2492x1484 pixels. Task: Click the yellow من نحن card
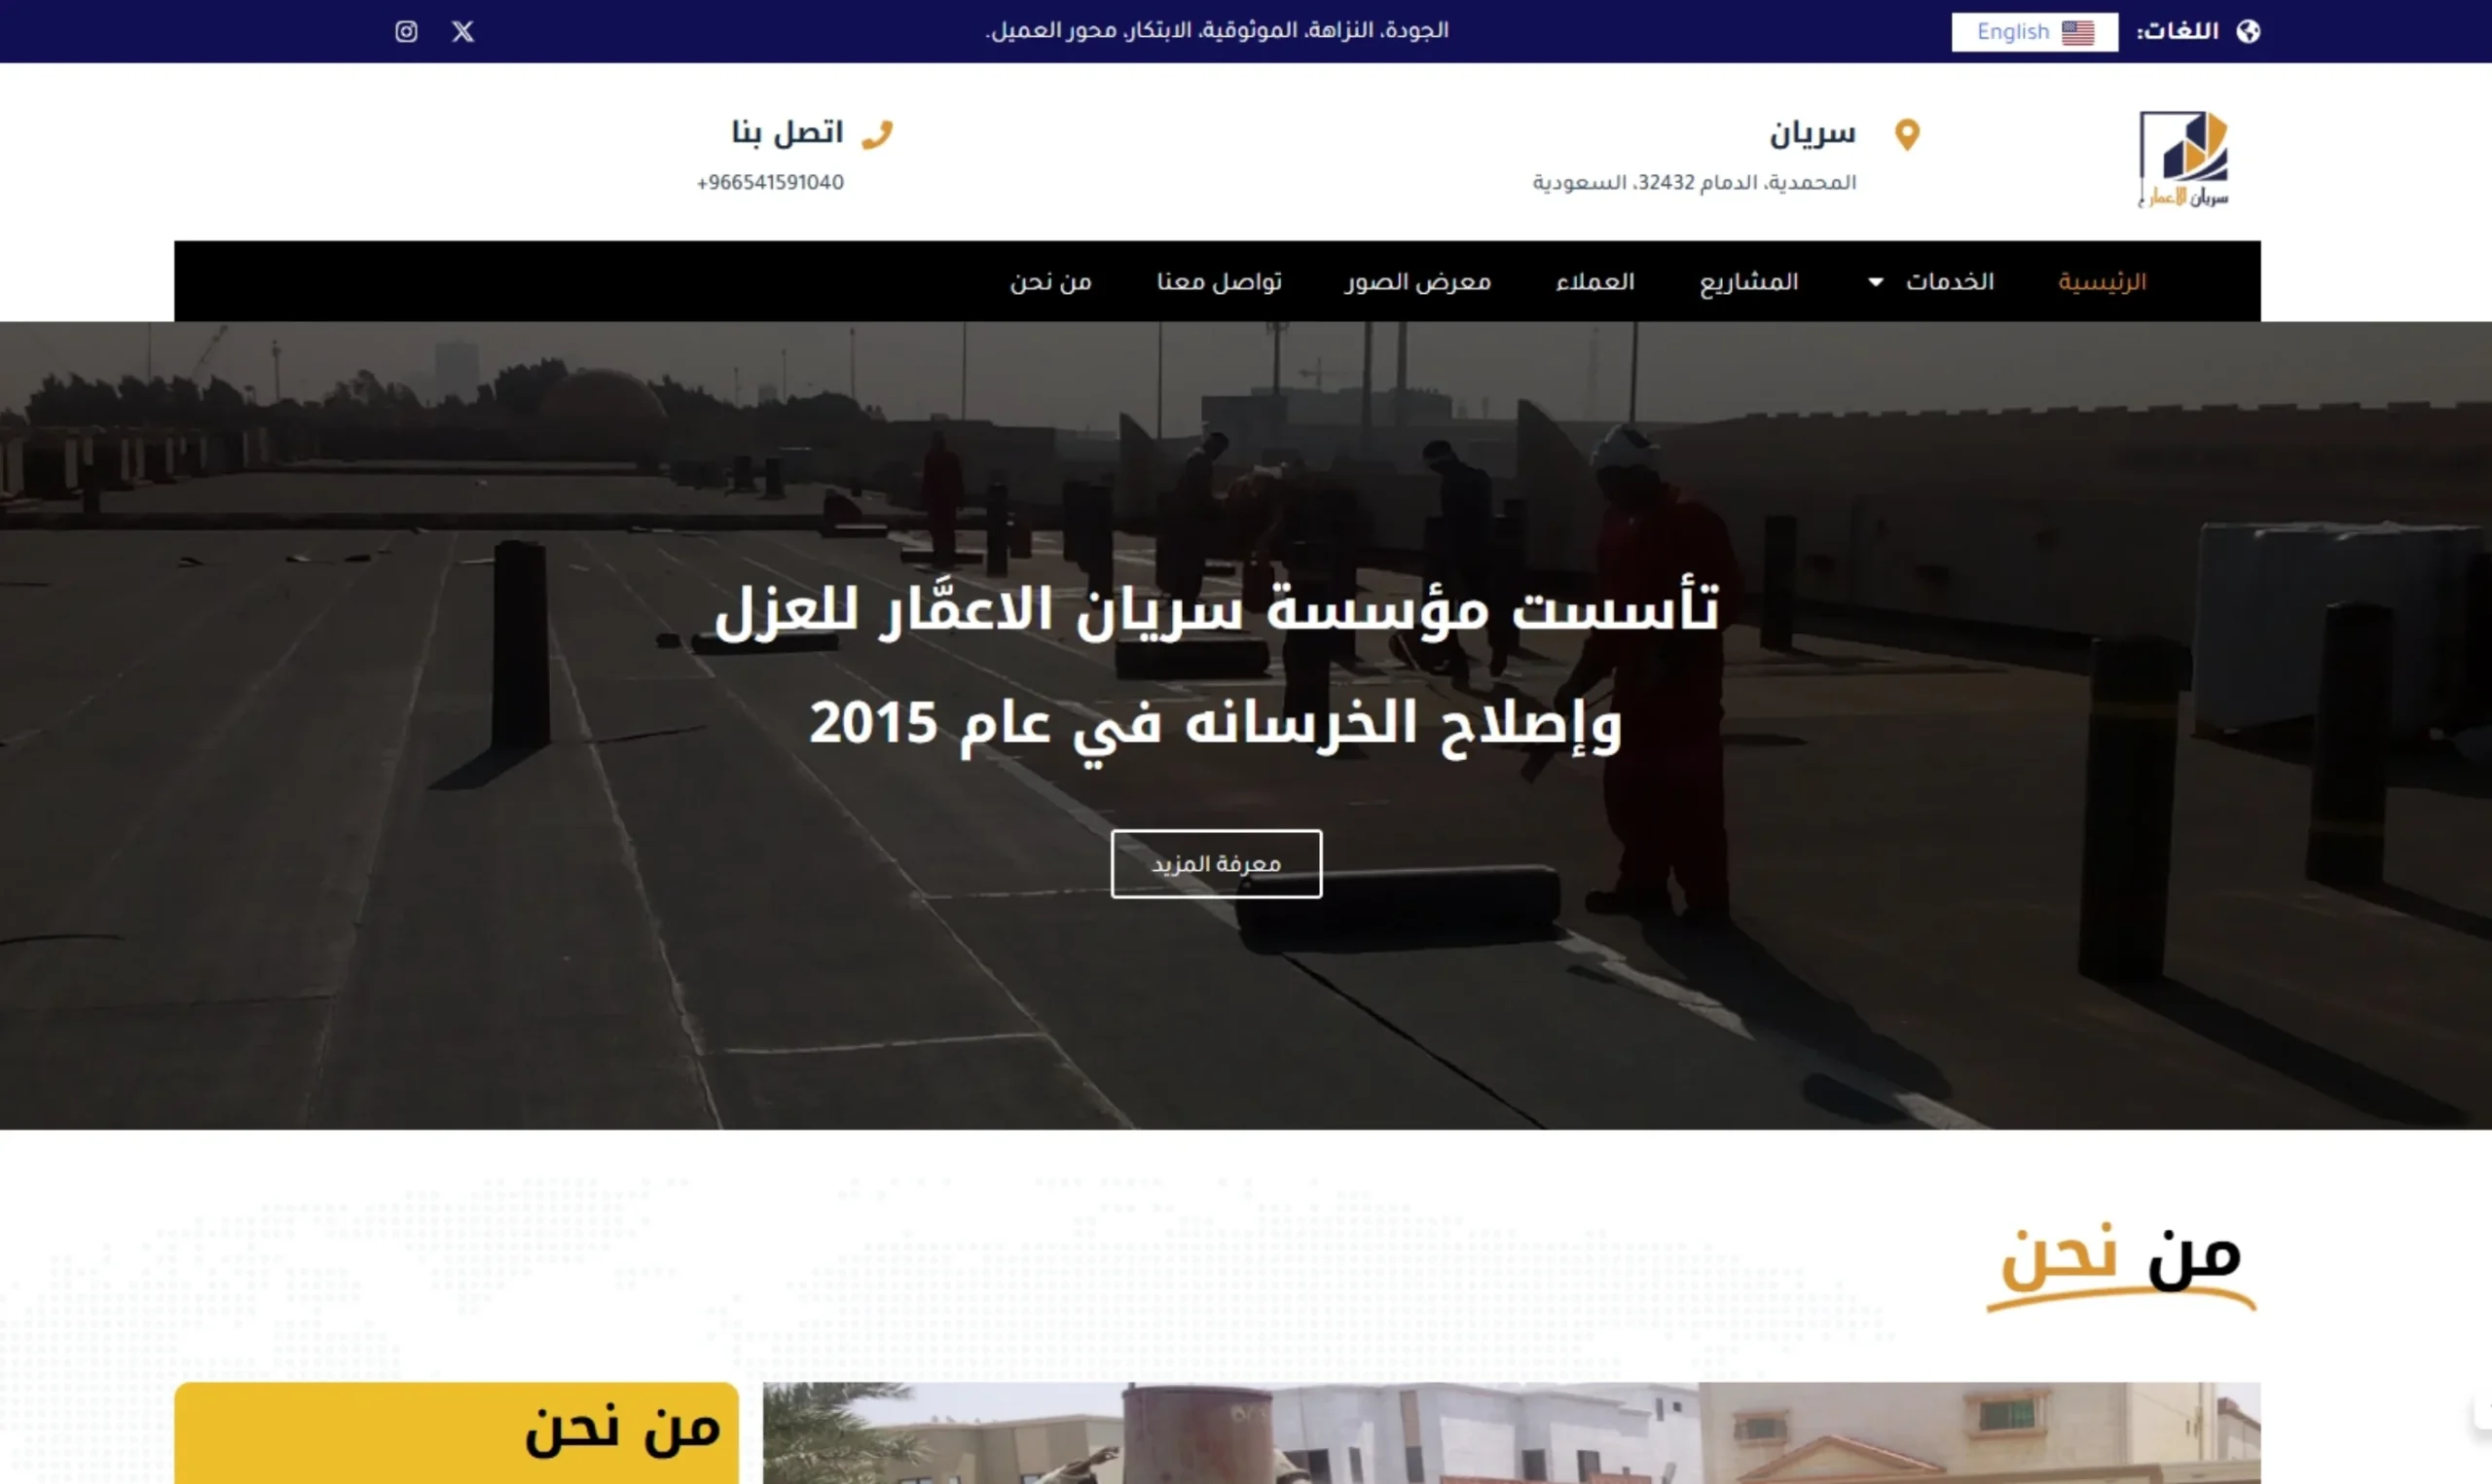click(456, 1433)
